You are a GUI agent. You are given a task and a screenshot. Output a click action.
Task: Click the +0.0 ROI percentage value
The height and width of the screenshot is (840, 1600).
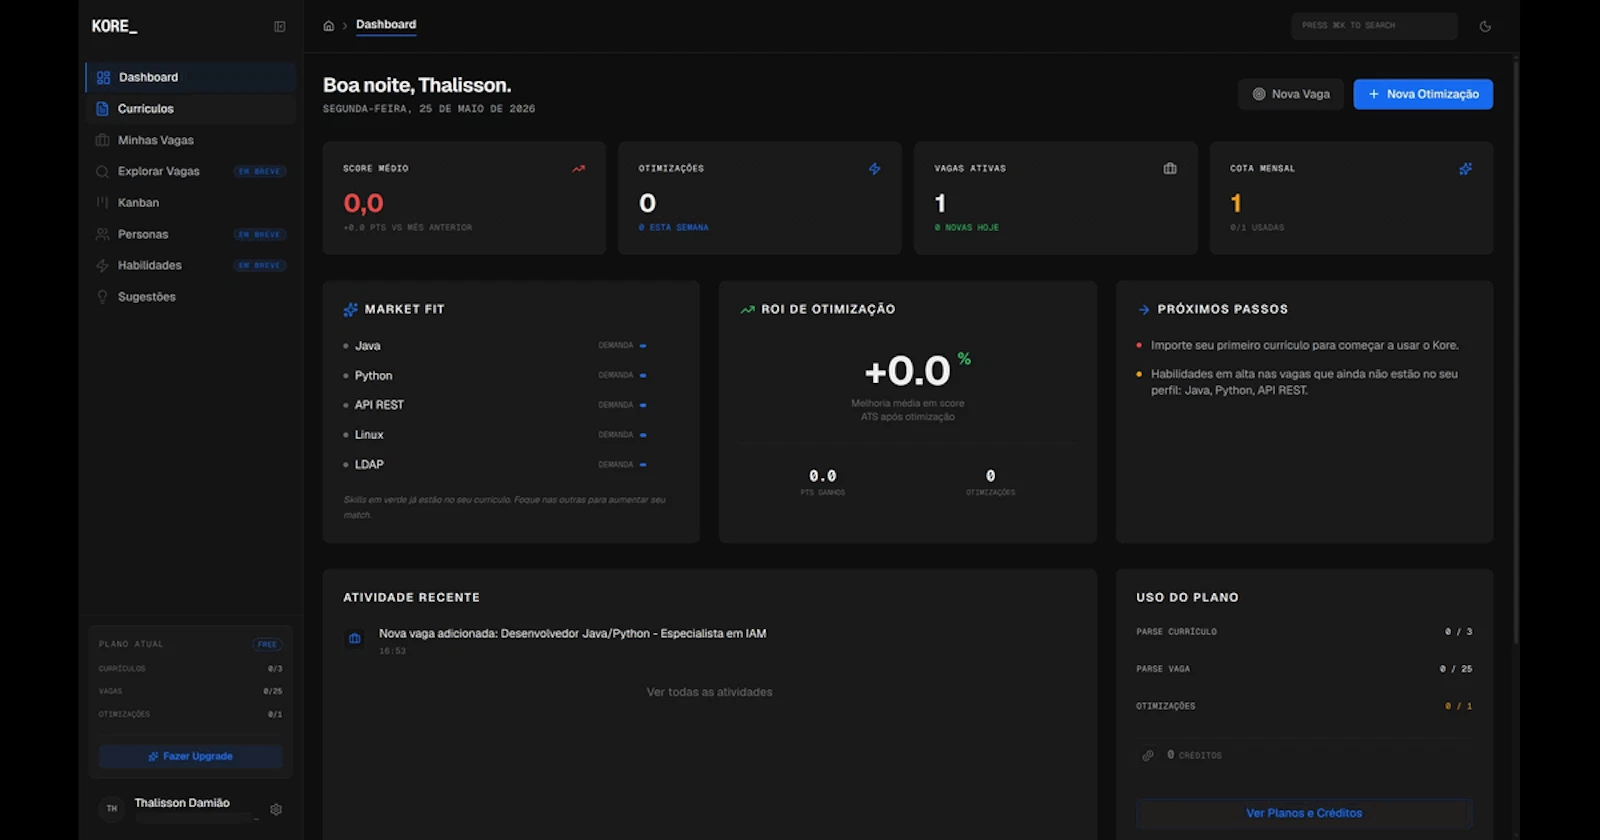907,371
